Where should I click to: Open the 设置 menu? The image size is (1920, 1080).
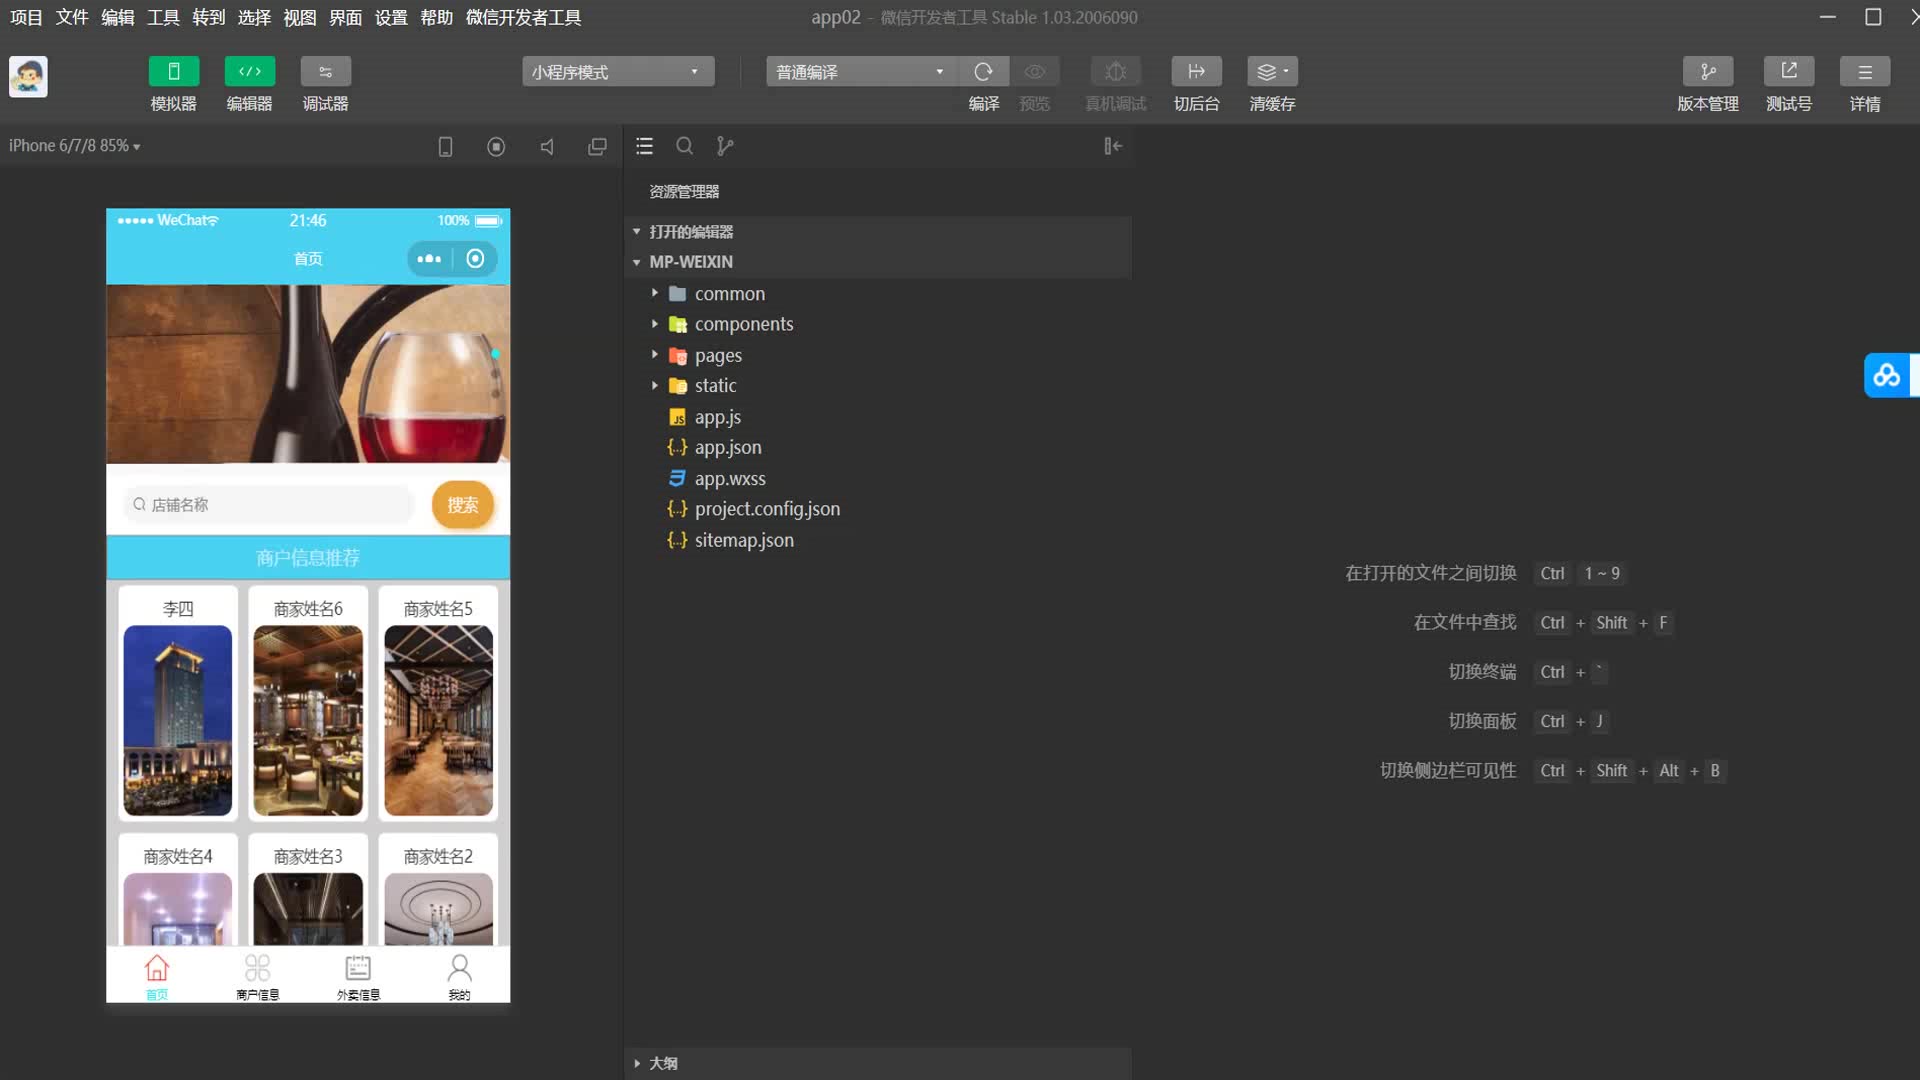[x=391, y=17]
